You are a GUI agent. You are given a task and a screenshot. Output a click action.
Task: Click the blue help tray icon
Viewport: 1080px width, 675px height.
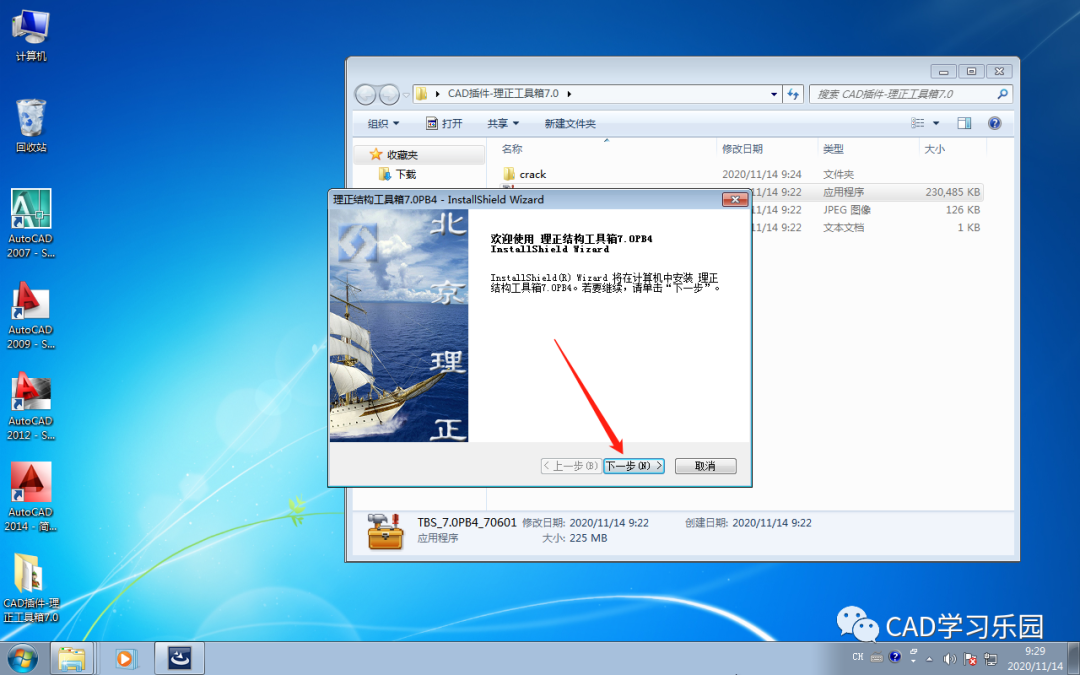(895, 656)
